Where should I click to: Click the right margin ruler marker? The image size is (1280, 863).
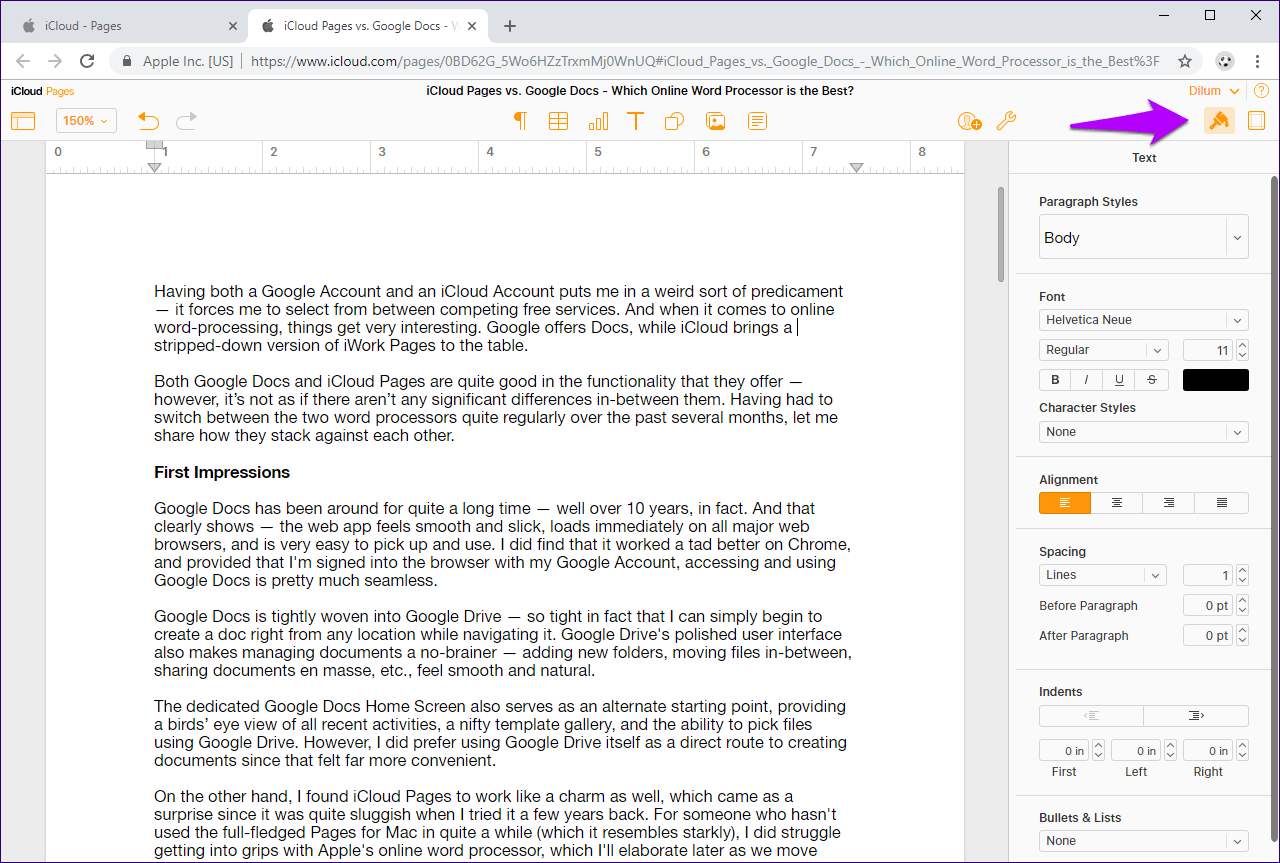click(857, 167)
